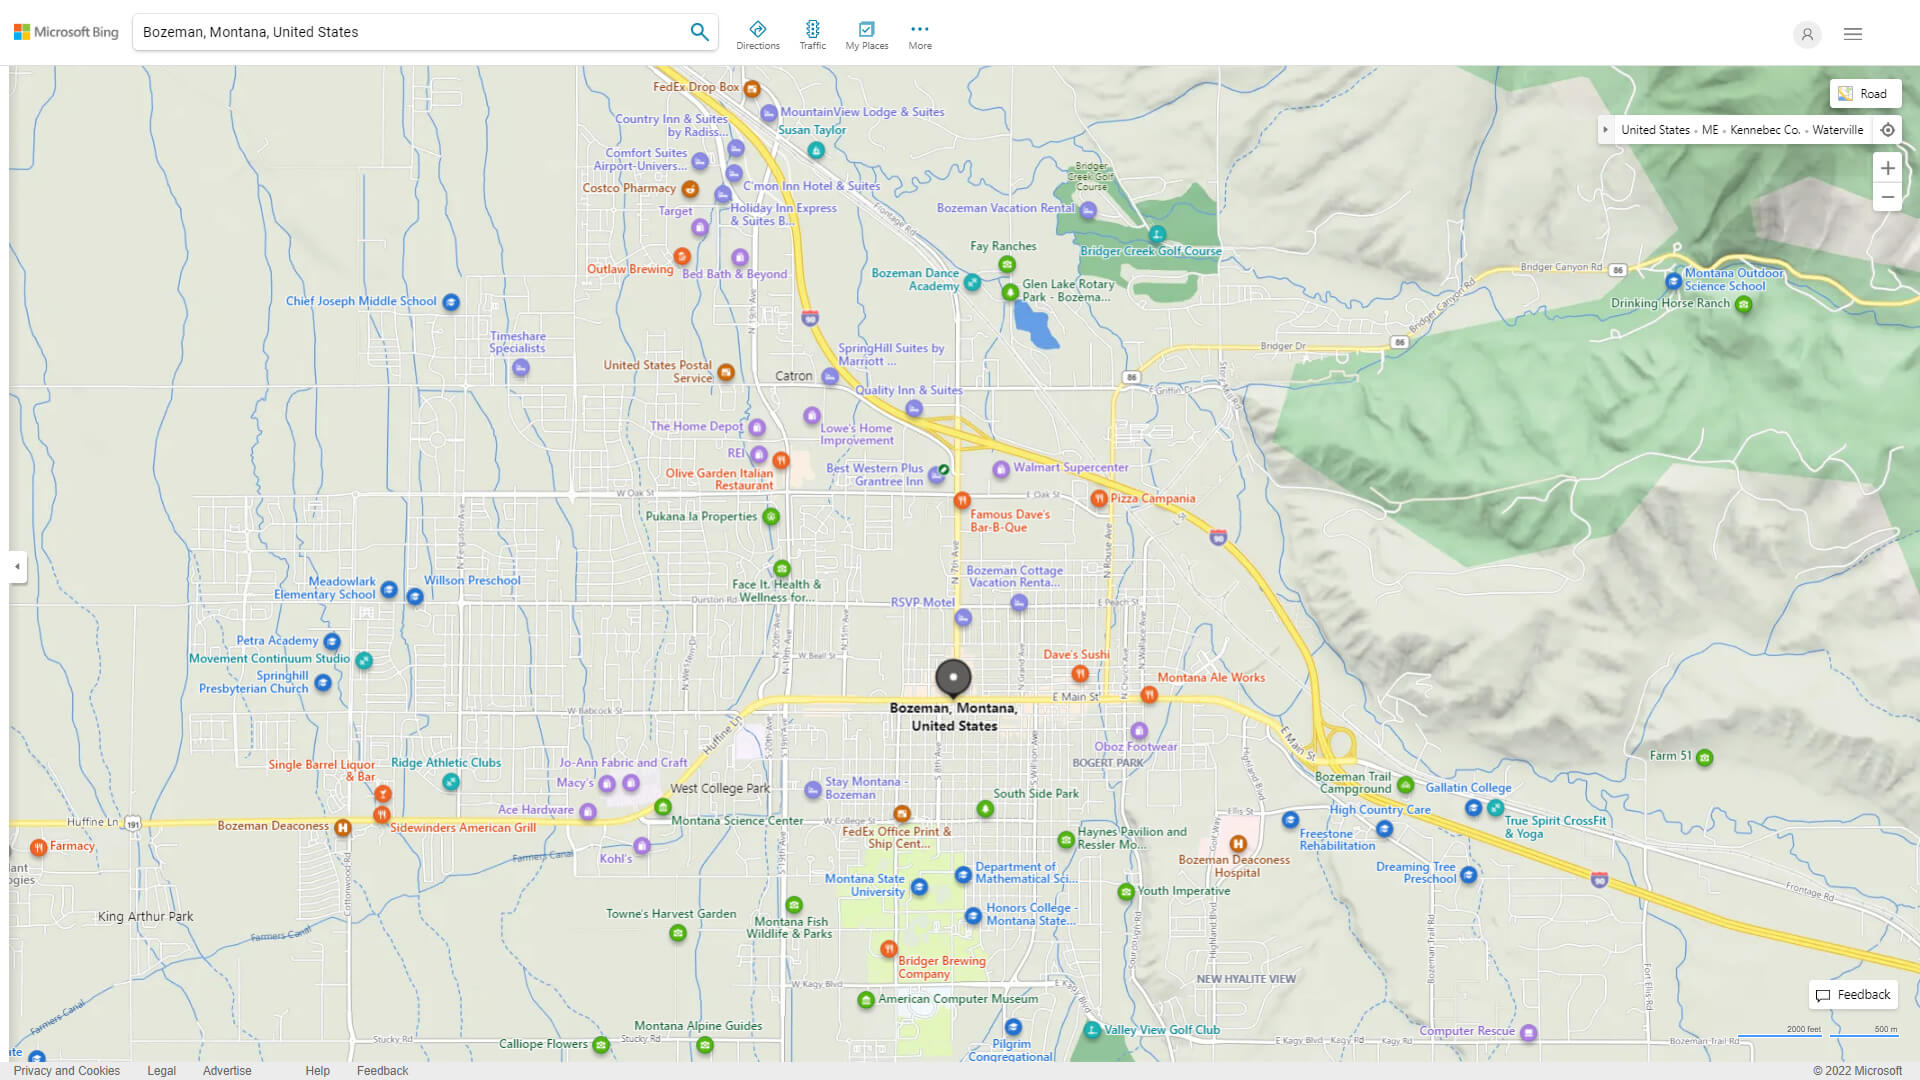Show Traffic layer
This screenshot has width=1920, height=1080.
pyautogui.click(x=812, y=35)
